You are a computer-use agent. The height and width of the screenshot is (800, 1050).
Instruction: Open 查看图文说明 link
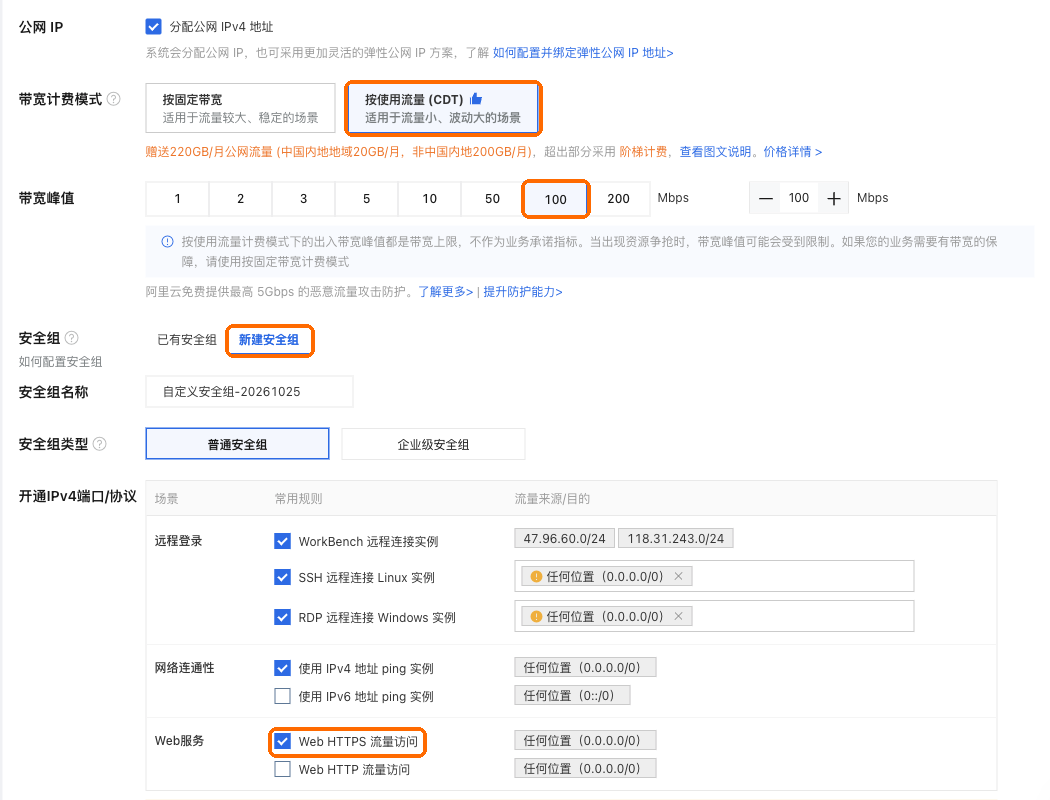tap(715, 152)
